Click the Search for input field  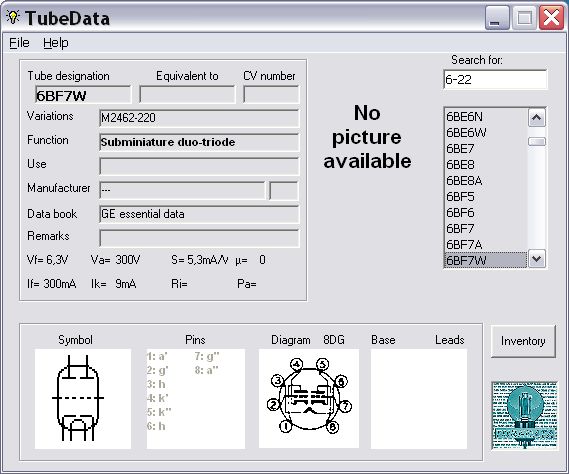pyautogui.click(x=495, y=79)
